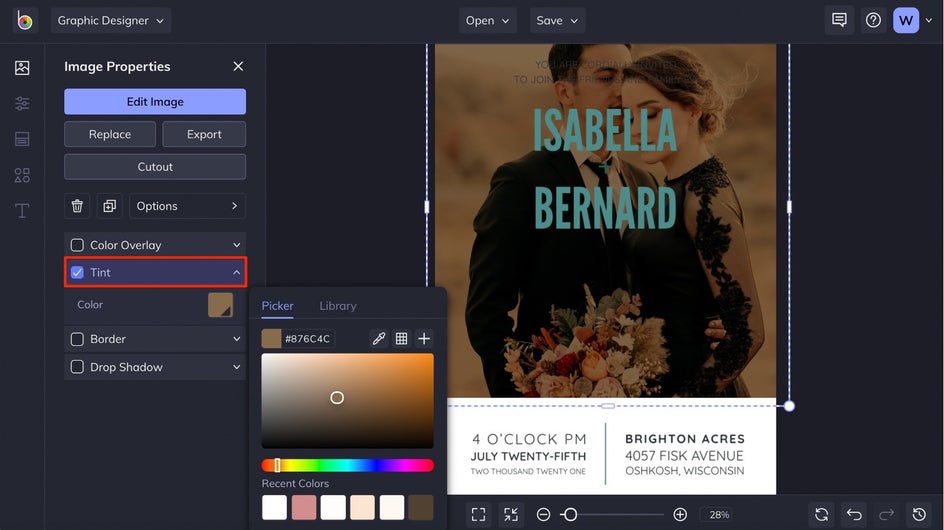Screen dimensions: 944x530
Task: Click the 4 O'CLOCK PM text
Action: pos(529,439)
